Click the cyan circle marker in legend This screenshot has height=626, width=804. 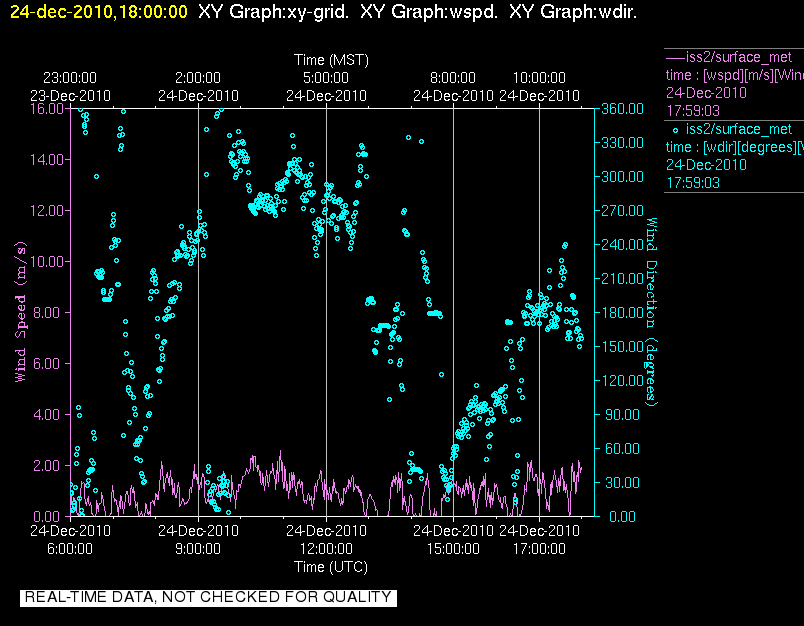[676, 129]
